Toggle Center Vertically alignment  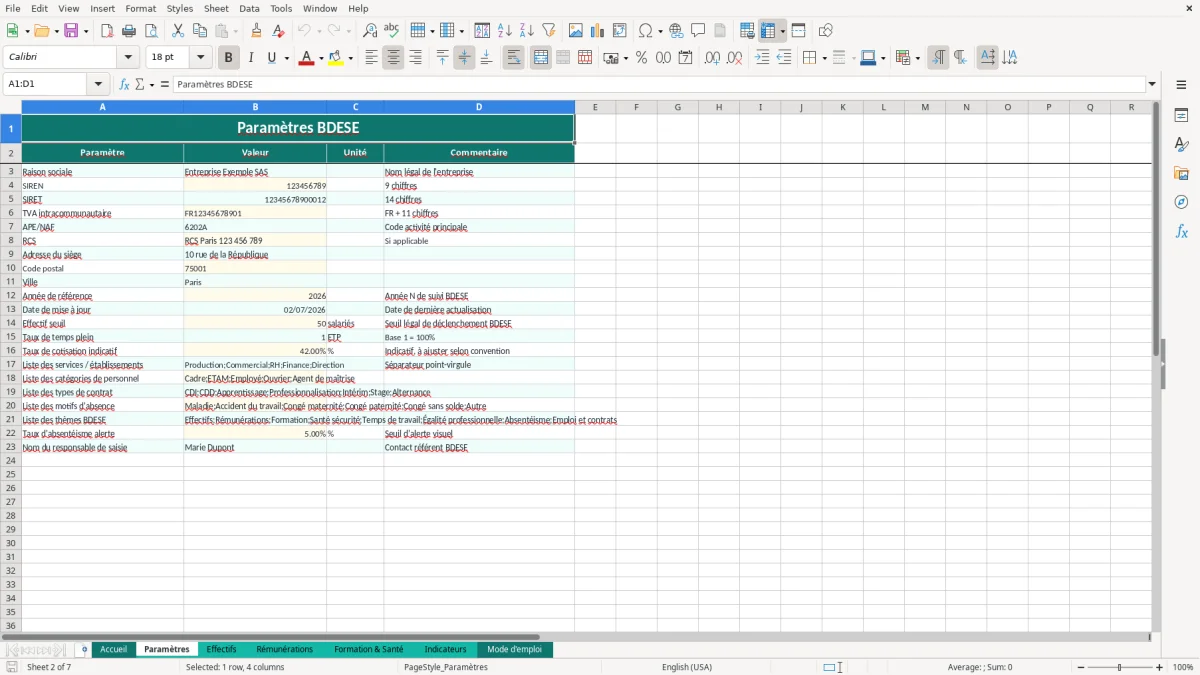[464, 58]
